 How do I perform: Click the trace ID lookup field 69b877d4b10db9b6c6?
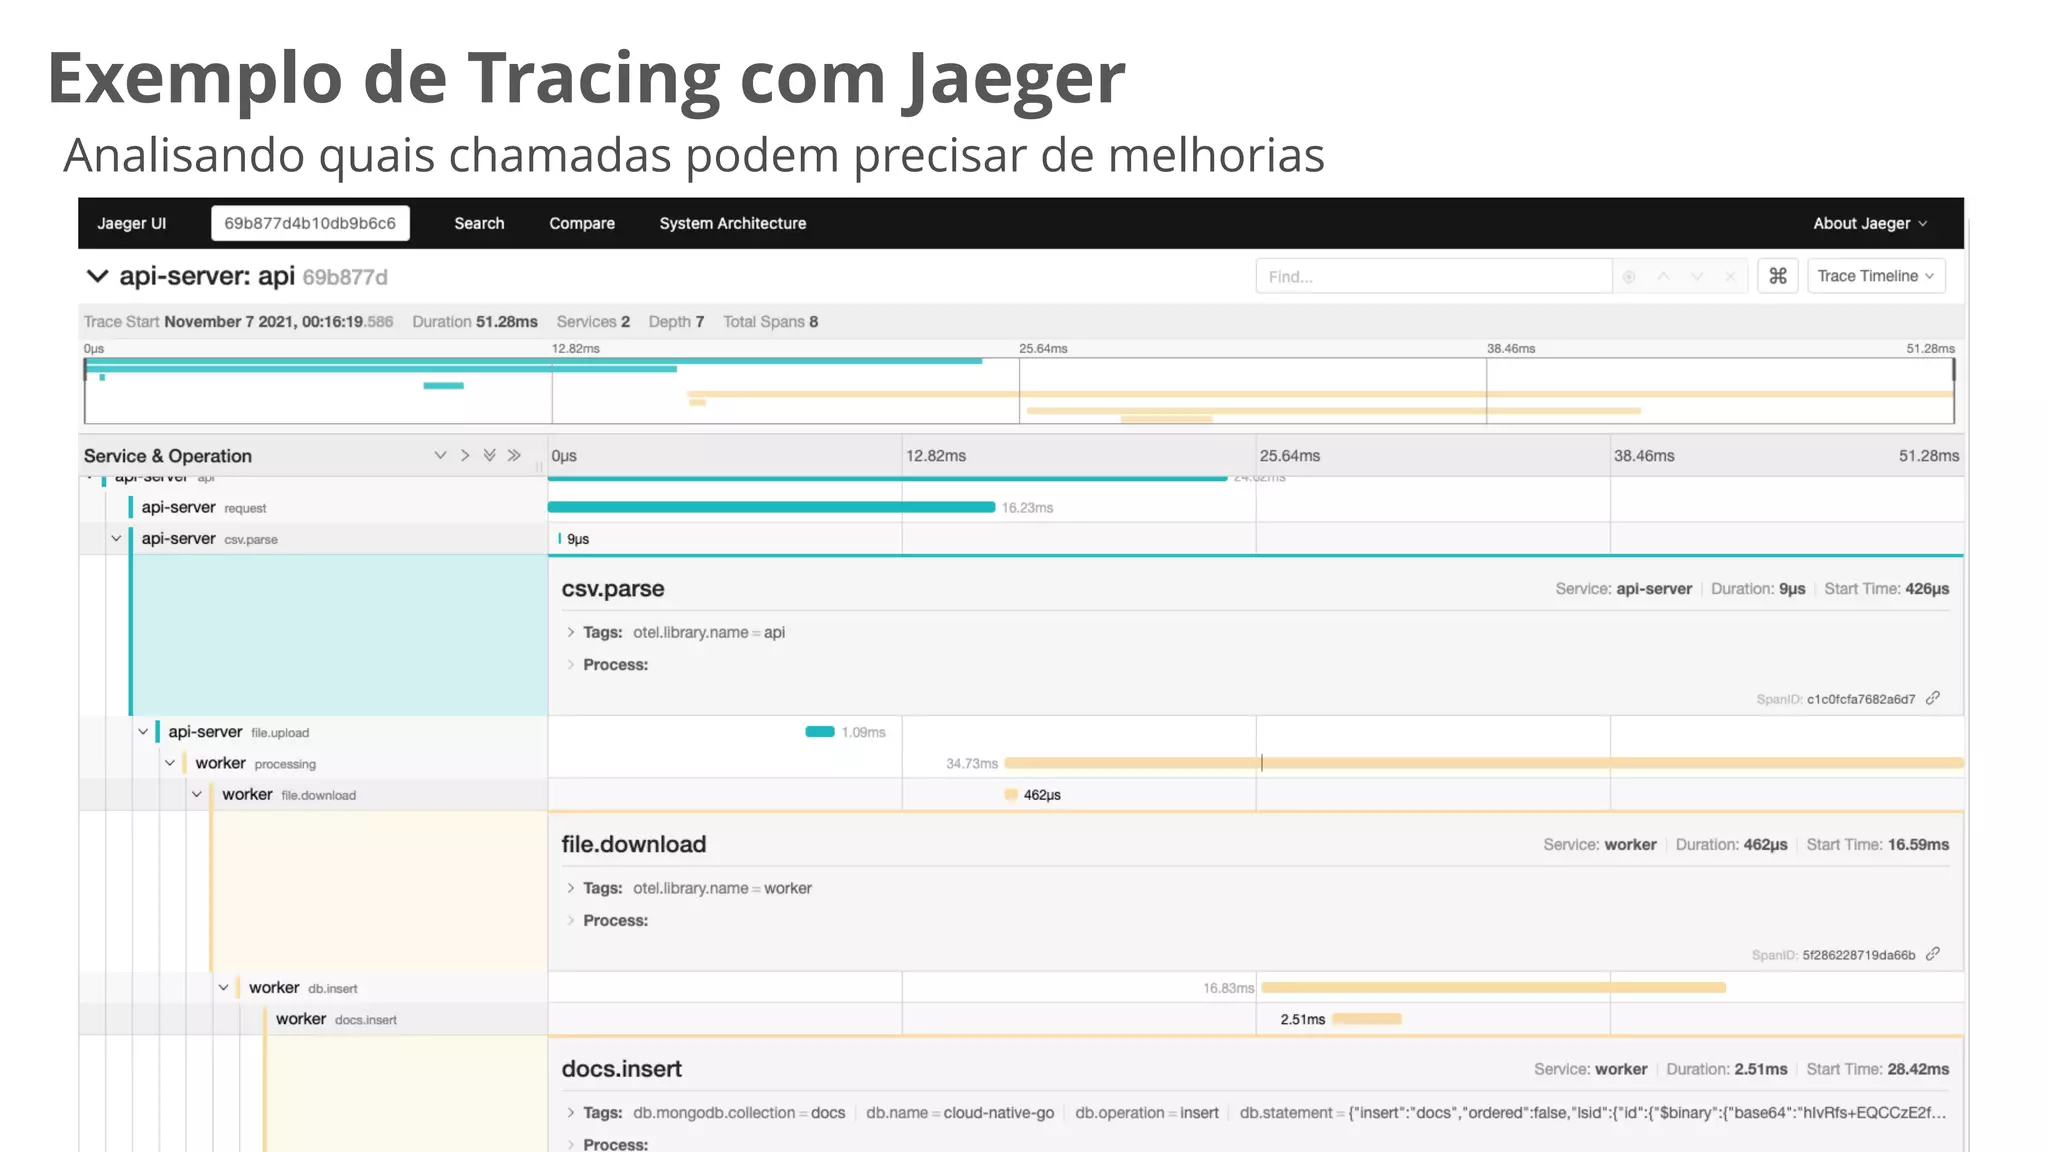310,223
